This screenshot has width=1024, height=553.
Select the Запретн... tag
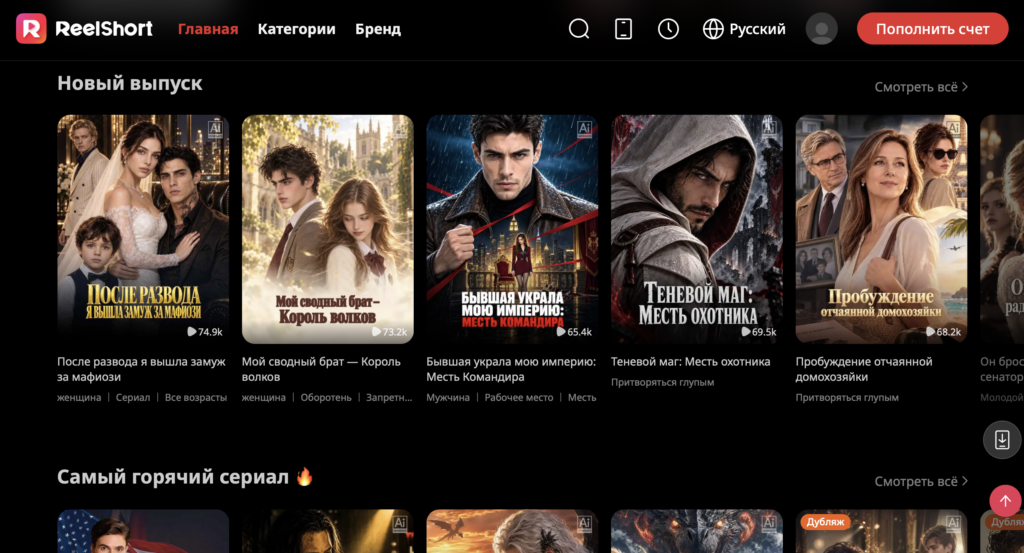point(389,398)
